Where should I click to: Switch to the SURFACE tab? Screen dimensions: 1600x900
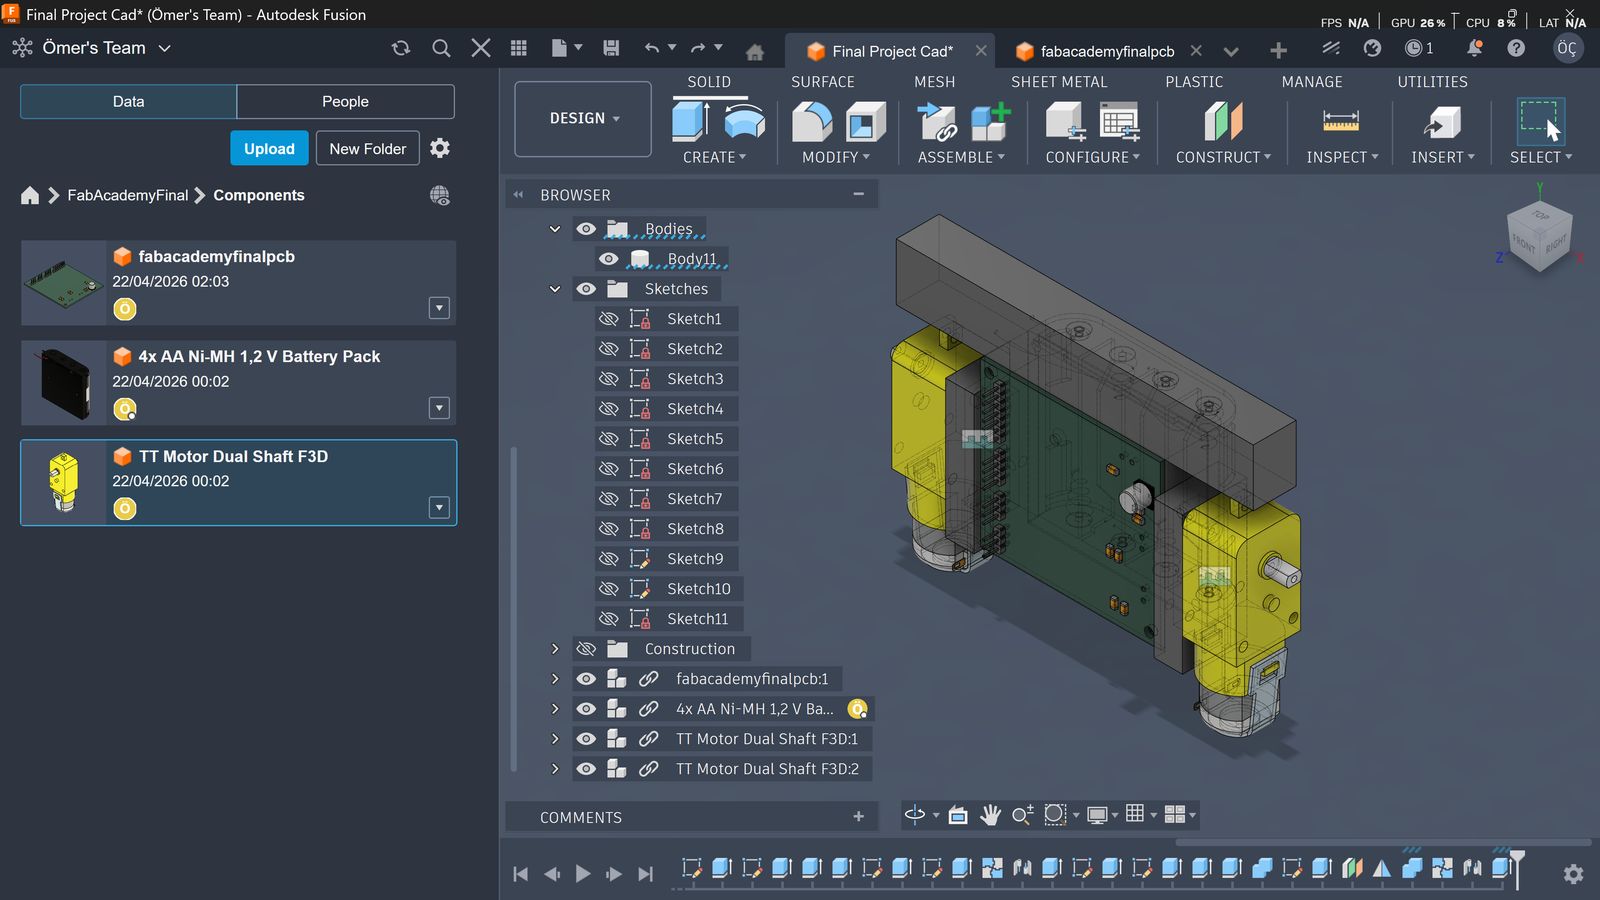tap(823, 82)
